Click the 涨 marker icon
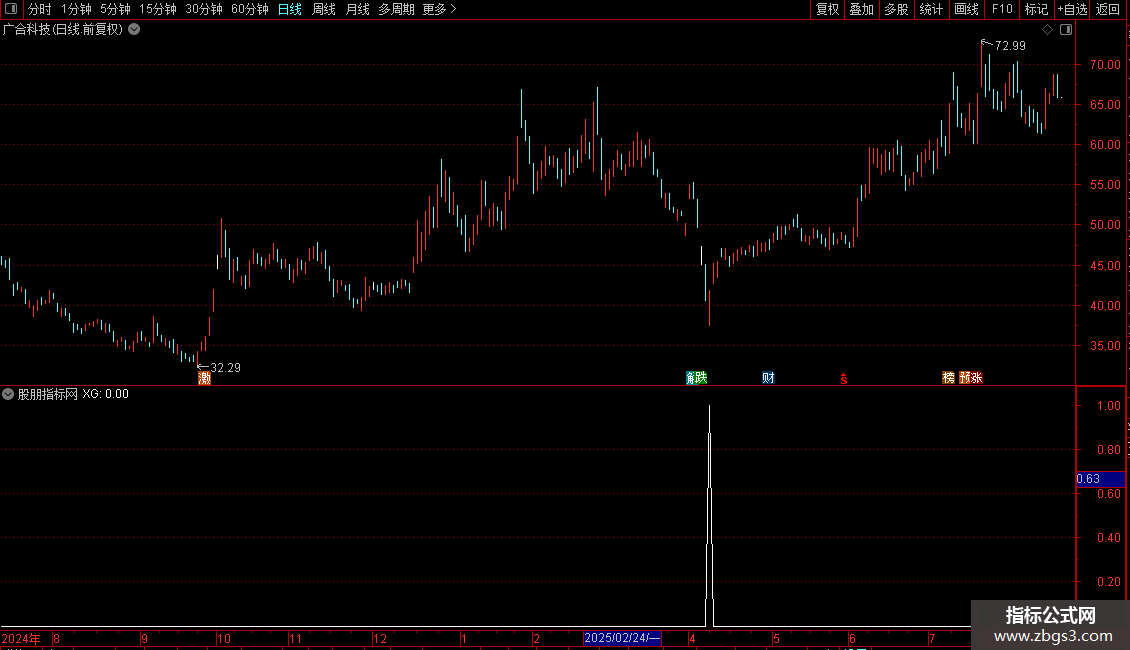 pyautogui.click(x=976, y=378)
